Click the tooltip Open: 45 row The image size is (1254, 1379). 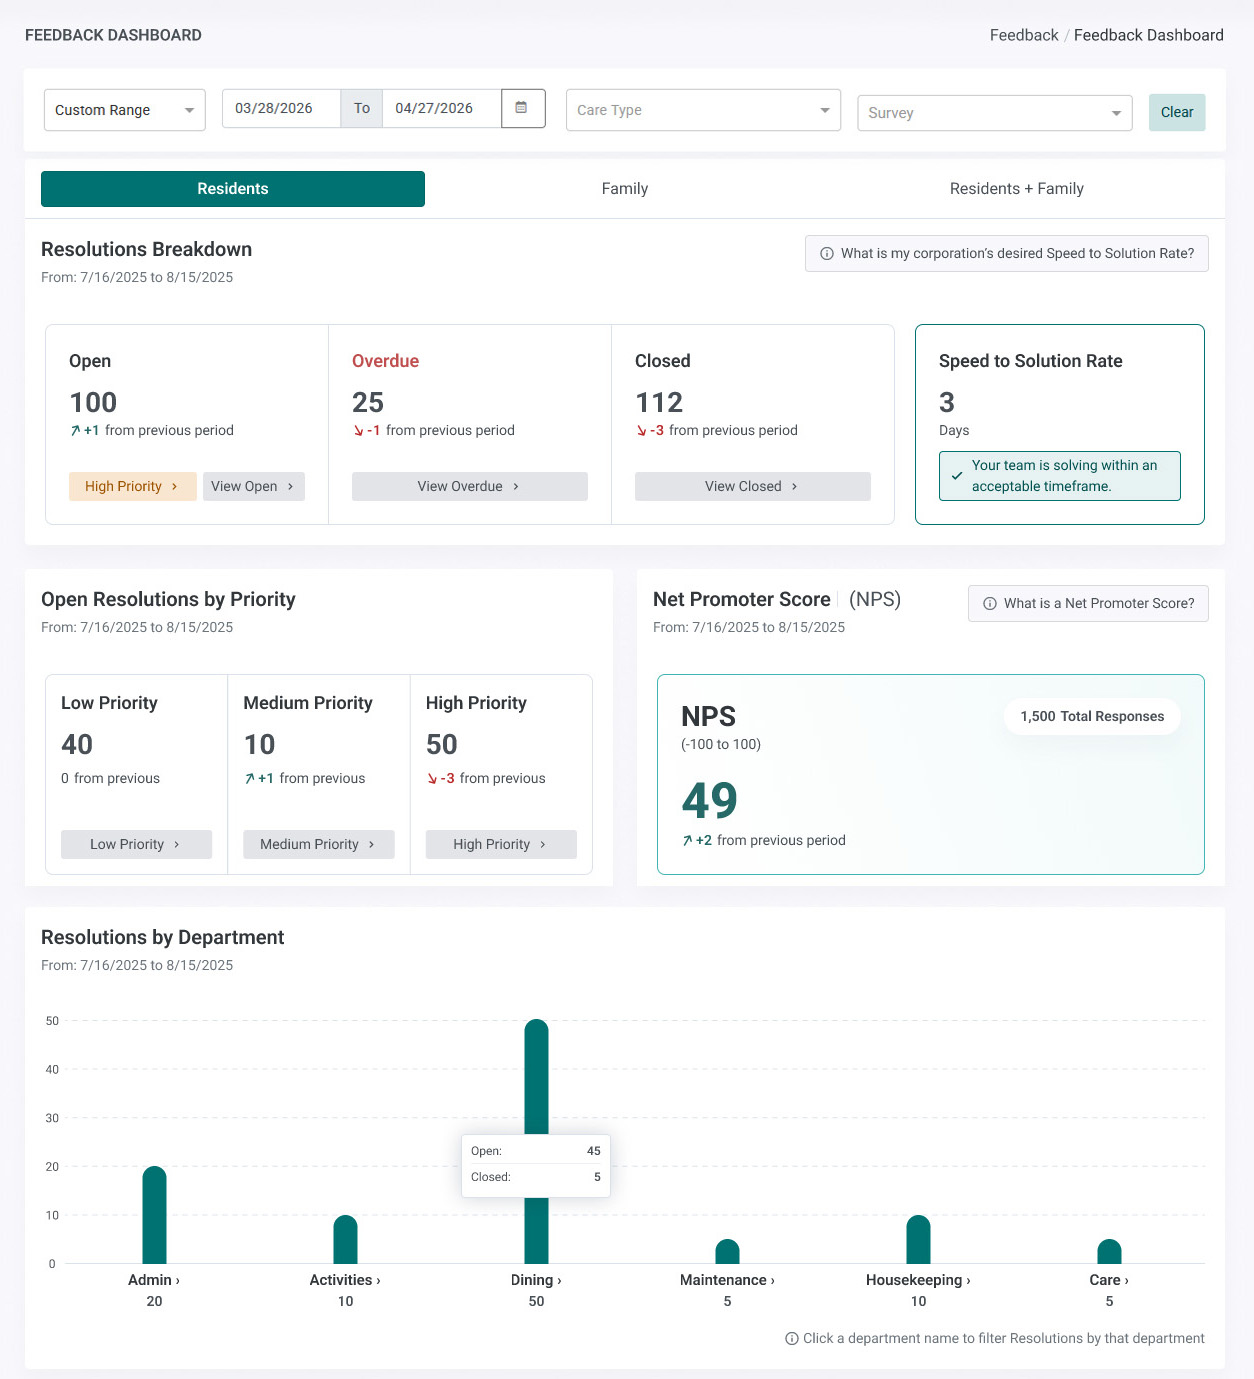535,1151
